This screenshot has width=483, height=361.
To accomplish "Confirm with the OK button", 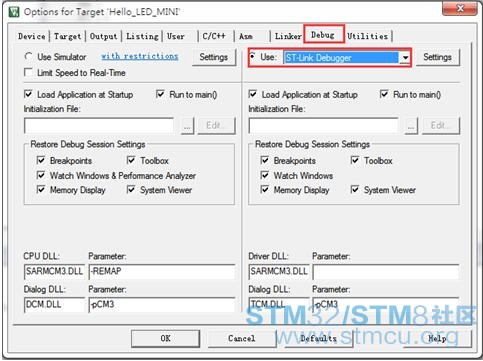I will tap(166, 338).
